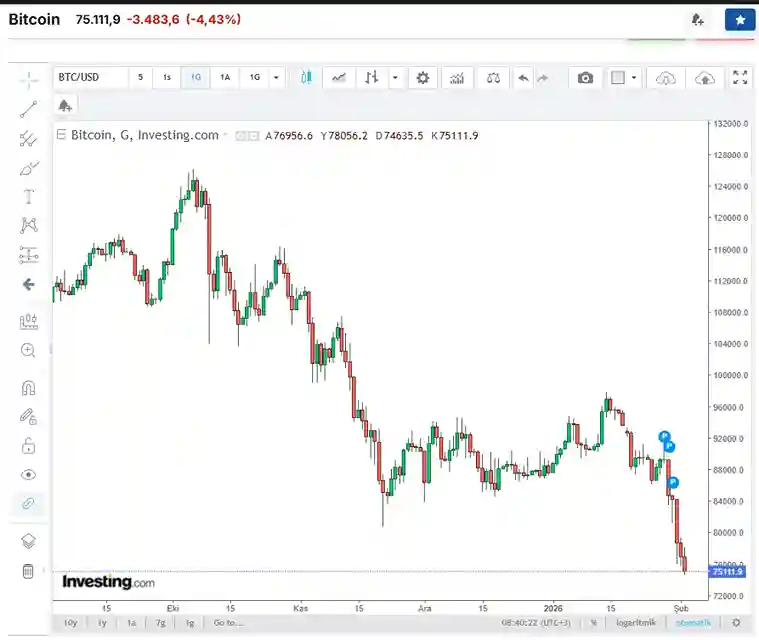This screenshot has width=759, height=640.
Task: Set the range to 1g
Action: pyautogui.click(x=190, y=623)
